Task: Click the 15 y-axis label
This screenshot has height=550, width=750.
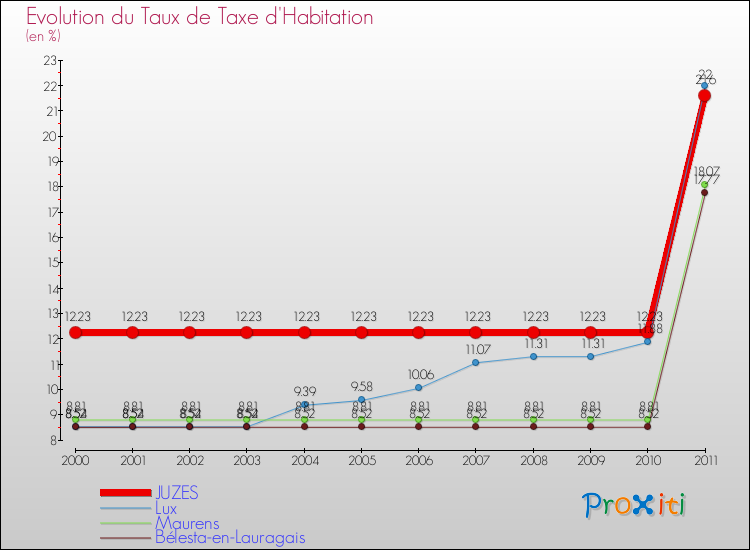Action: 52,263
